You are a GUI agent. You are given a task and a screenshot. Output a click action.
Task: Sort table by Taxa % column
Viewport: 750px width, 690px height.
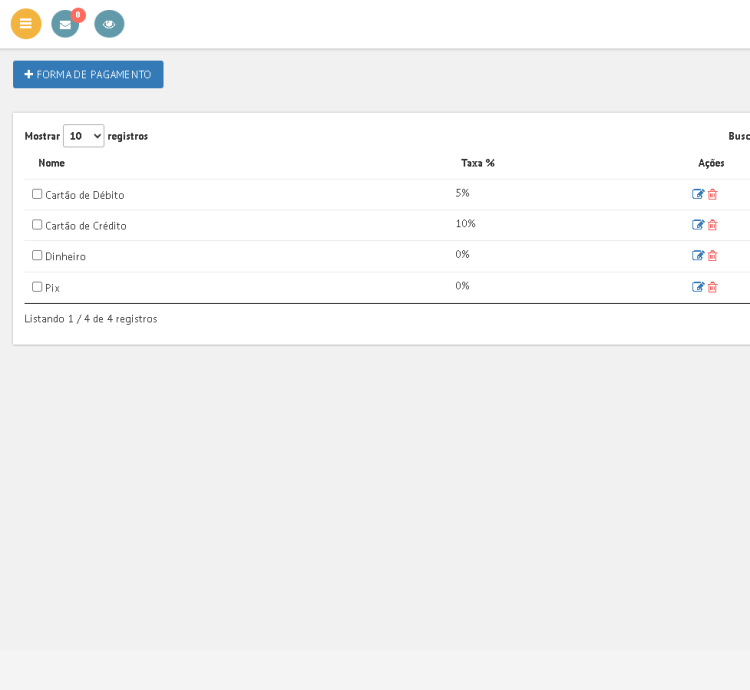tap(478, 163)
